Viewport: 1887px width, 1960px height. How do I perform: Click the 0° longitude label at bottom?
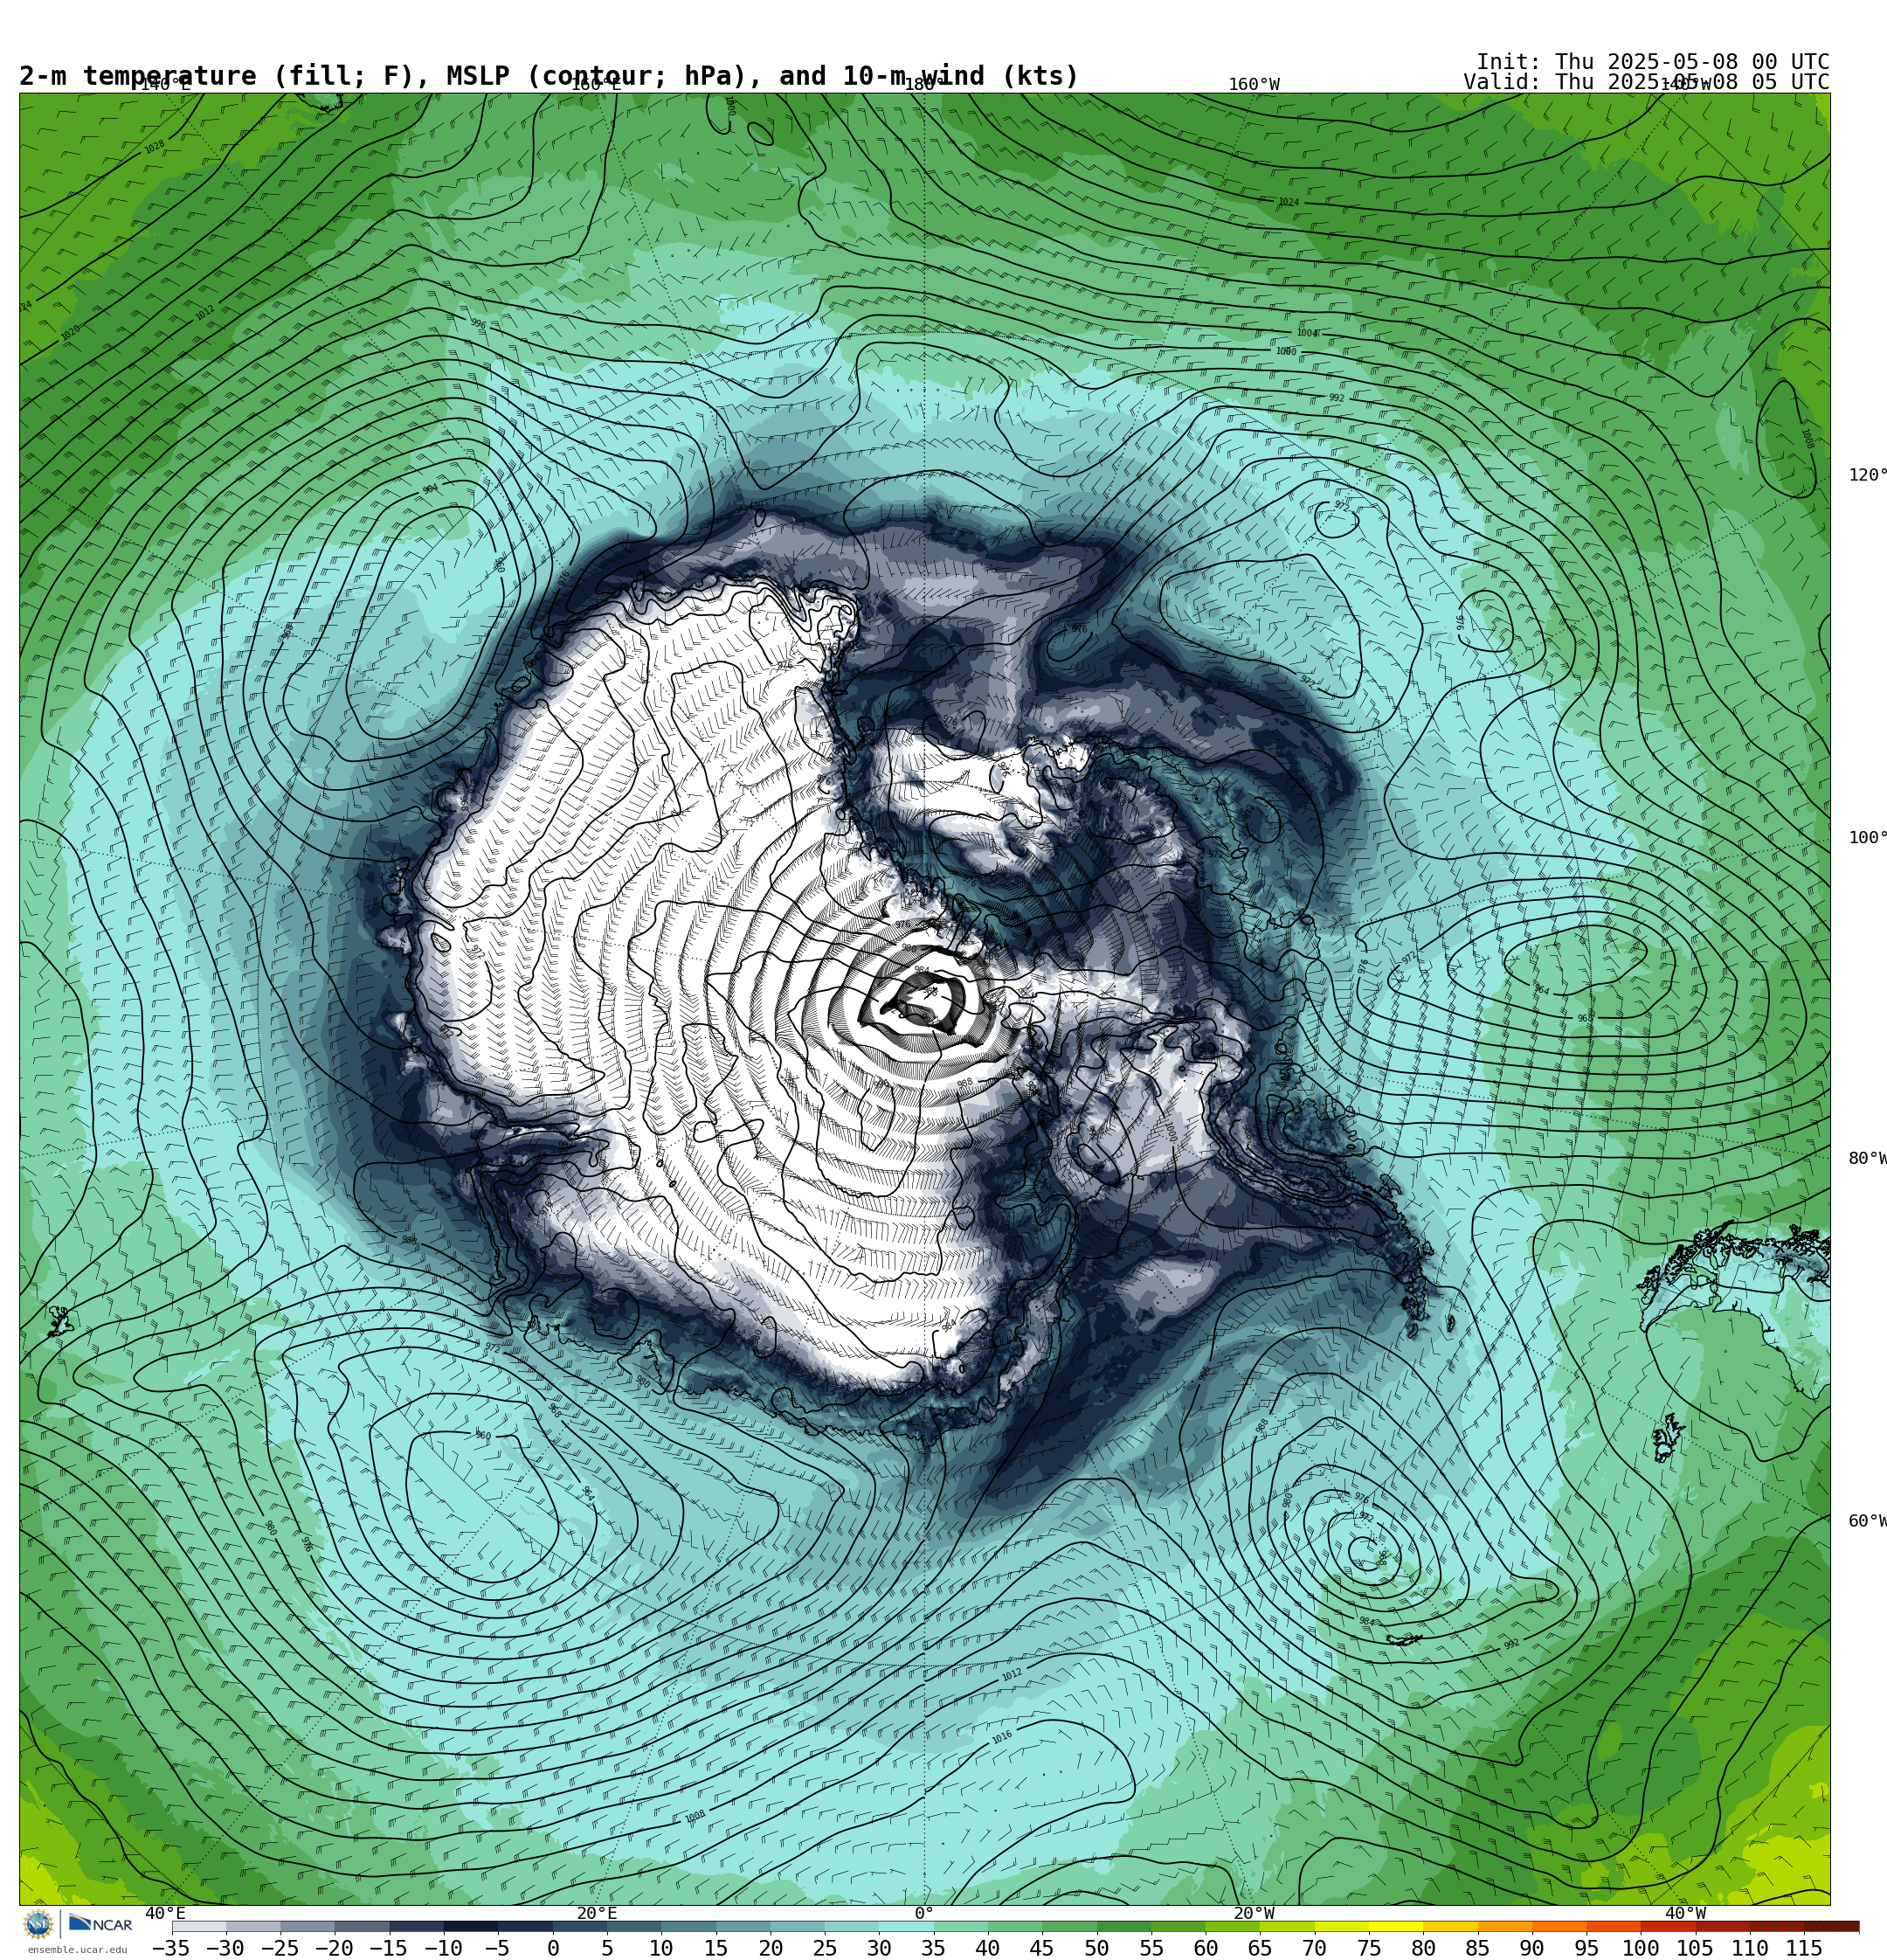(924, 1913)
